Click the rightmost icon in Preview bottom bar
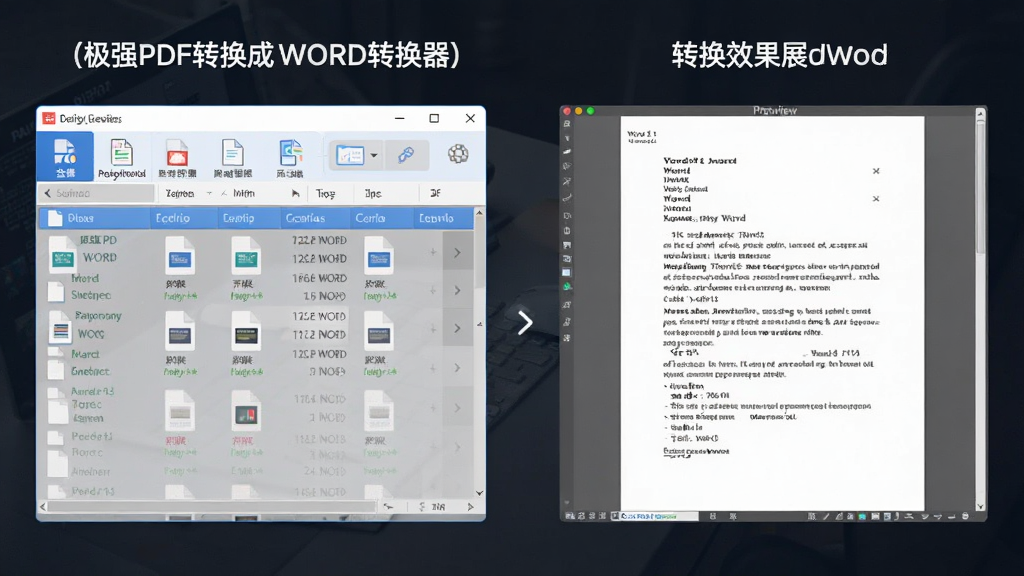This screenshot has height=576, width=1024. [965, 516]
